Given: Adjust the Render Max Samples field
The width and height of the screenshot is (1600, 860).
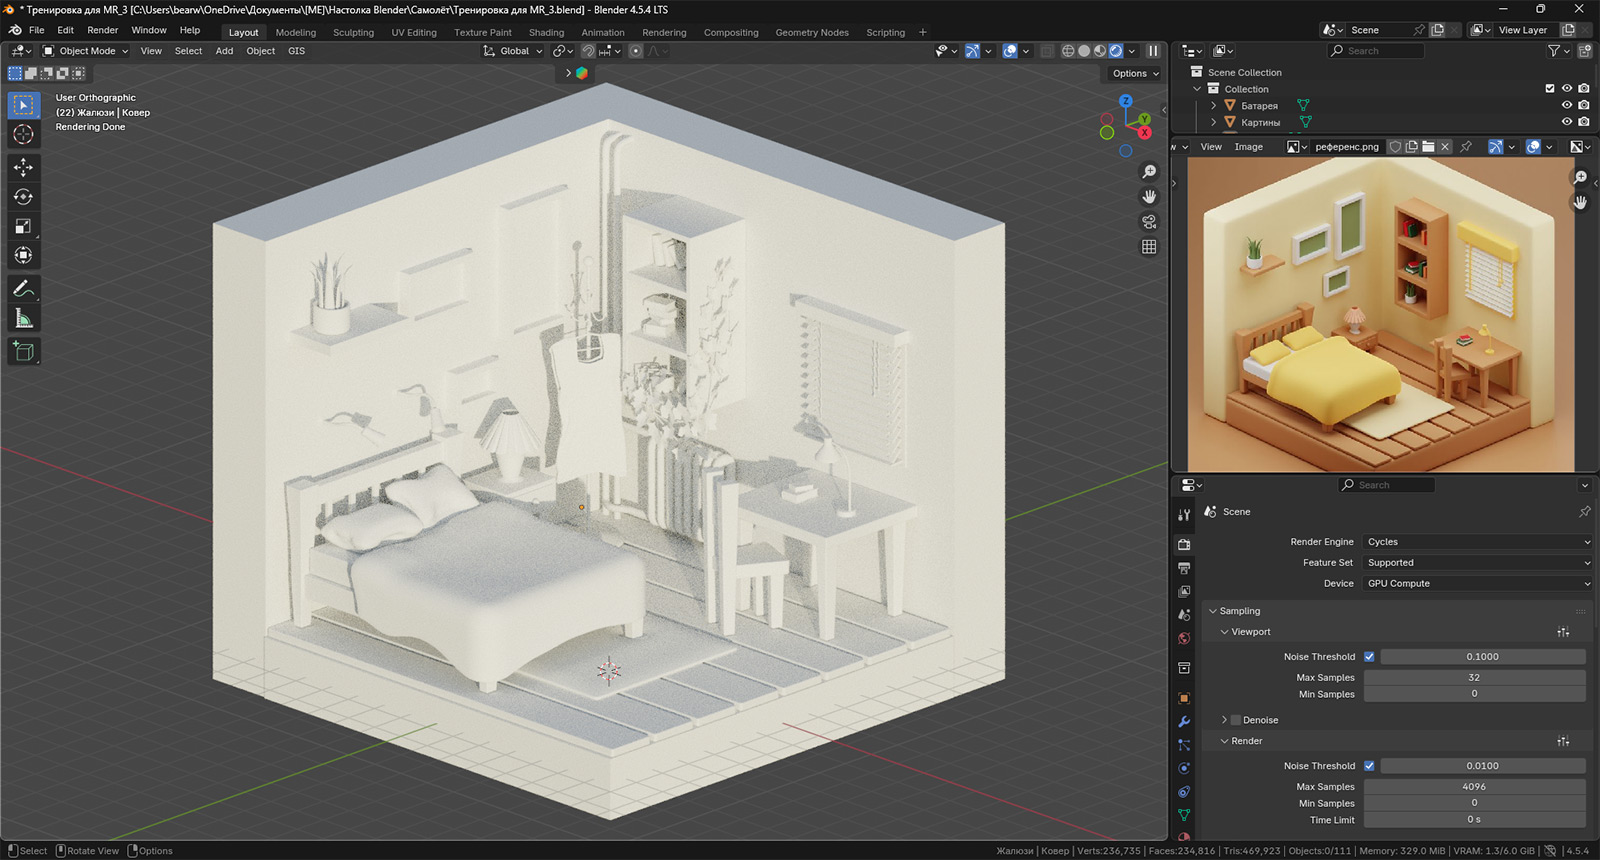Looking at the screenshot, I should coord(1474,787).
